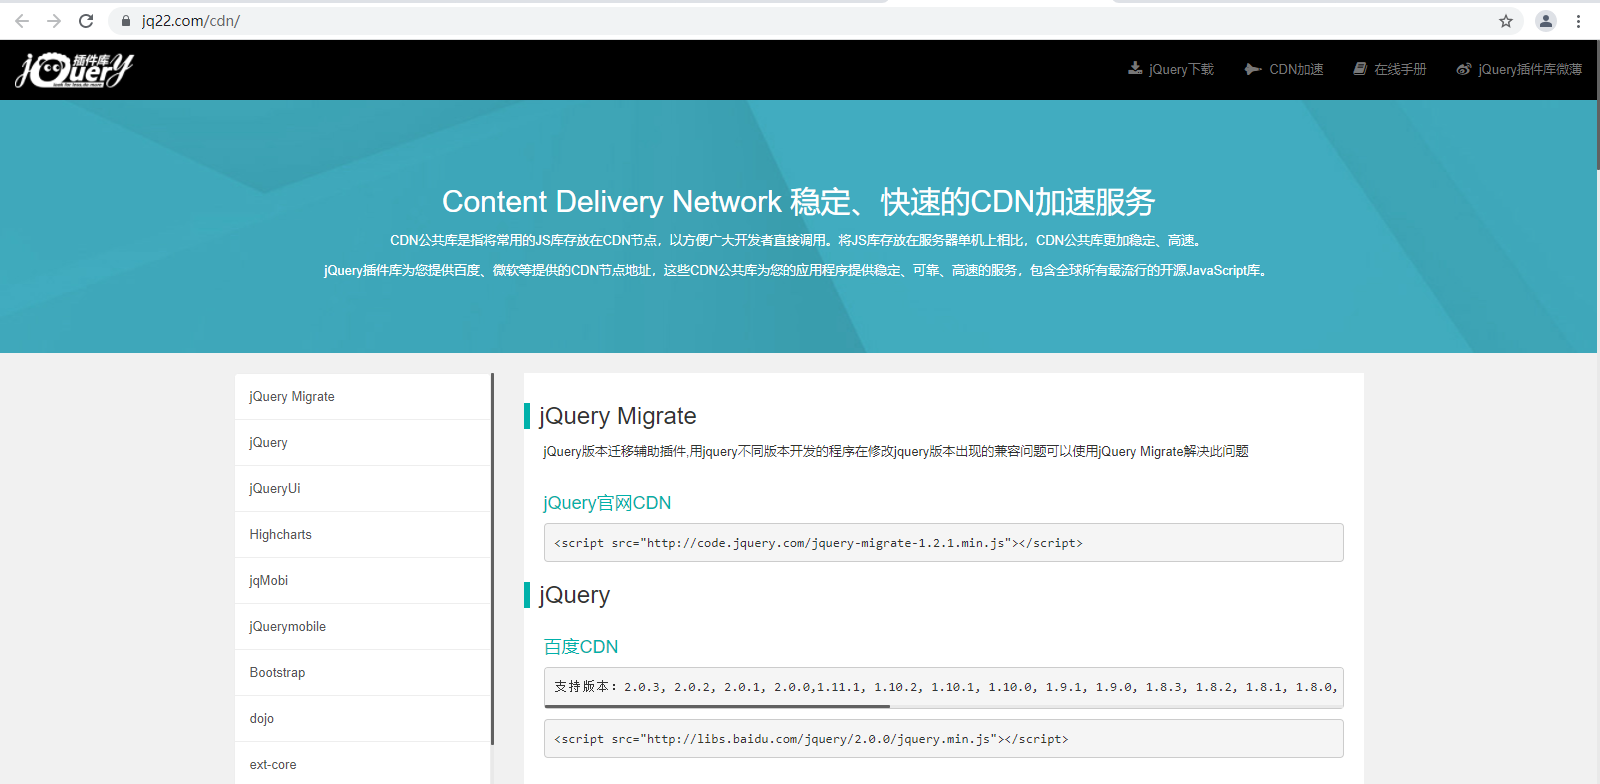Viewport: 1600px width, 784px height.
Task: Open the Chrome three-dot menu
Action: (x=1579, y=21)
